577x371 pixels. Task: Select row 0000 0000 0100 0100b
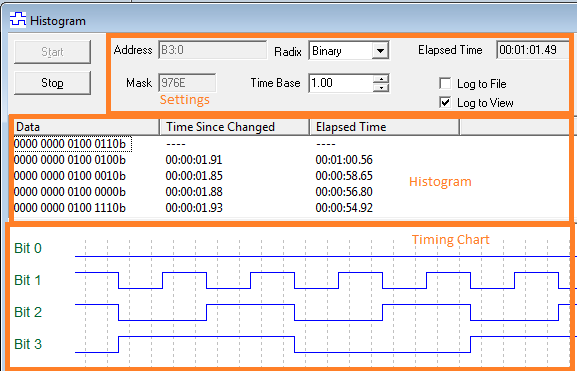pos(70,160)
